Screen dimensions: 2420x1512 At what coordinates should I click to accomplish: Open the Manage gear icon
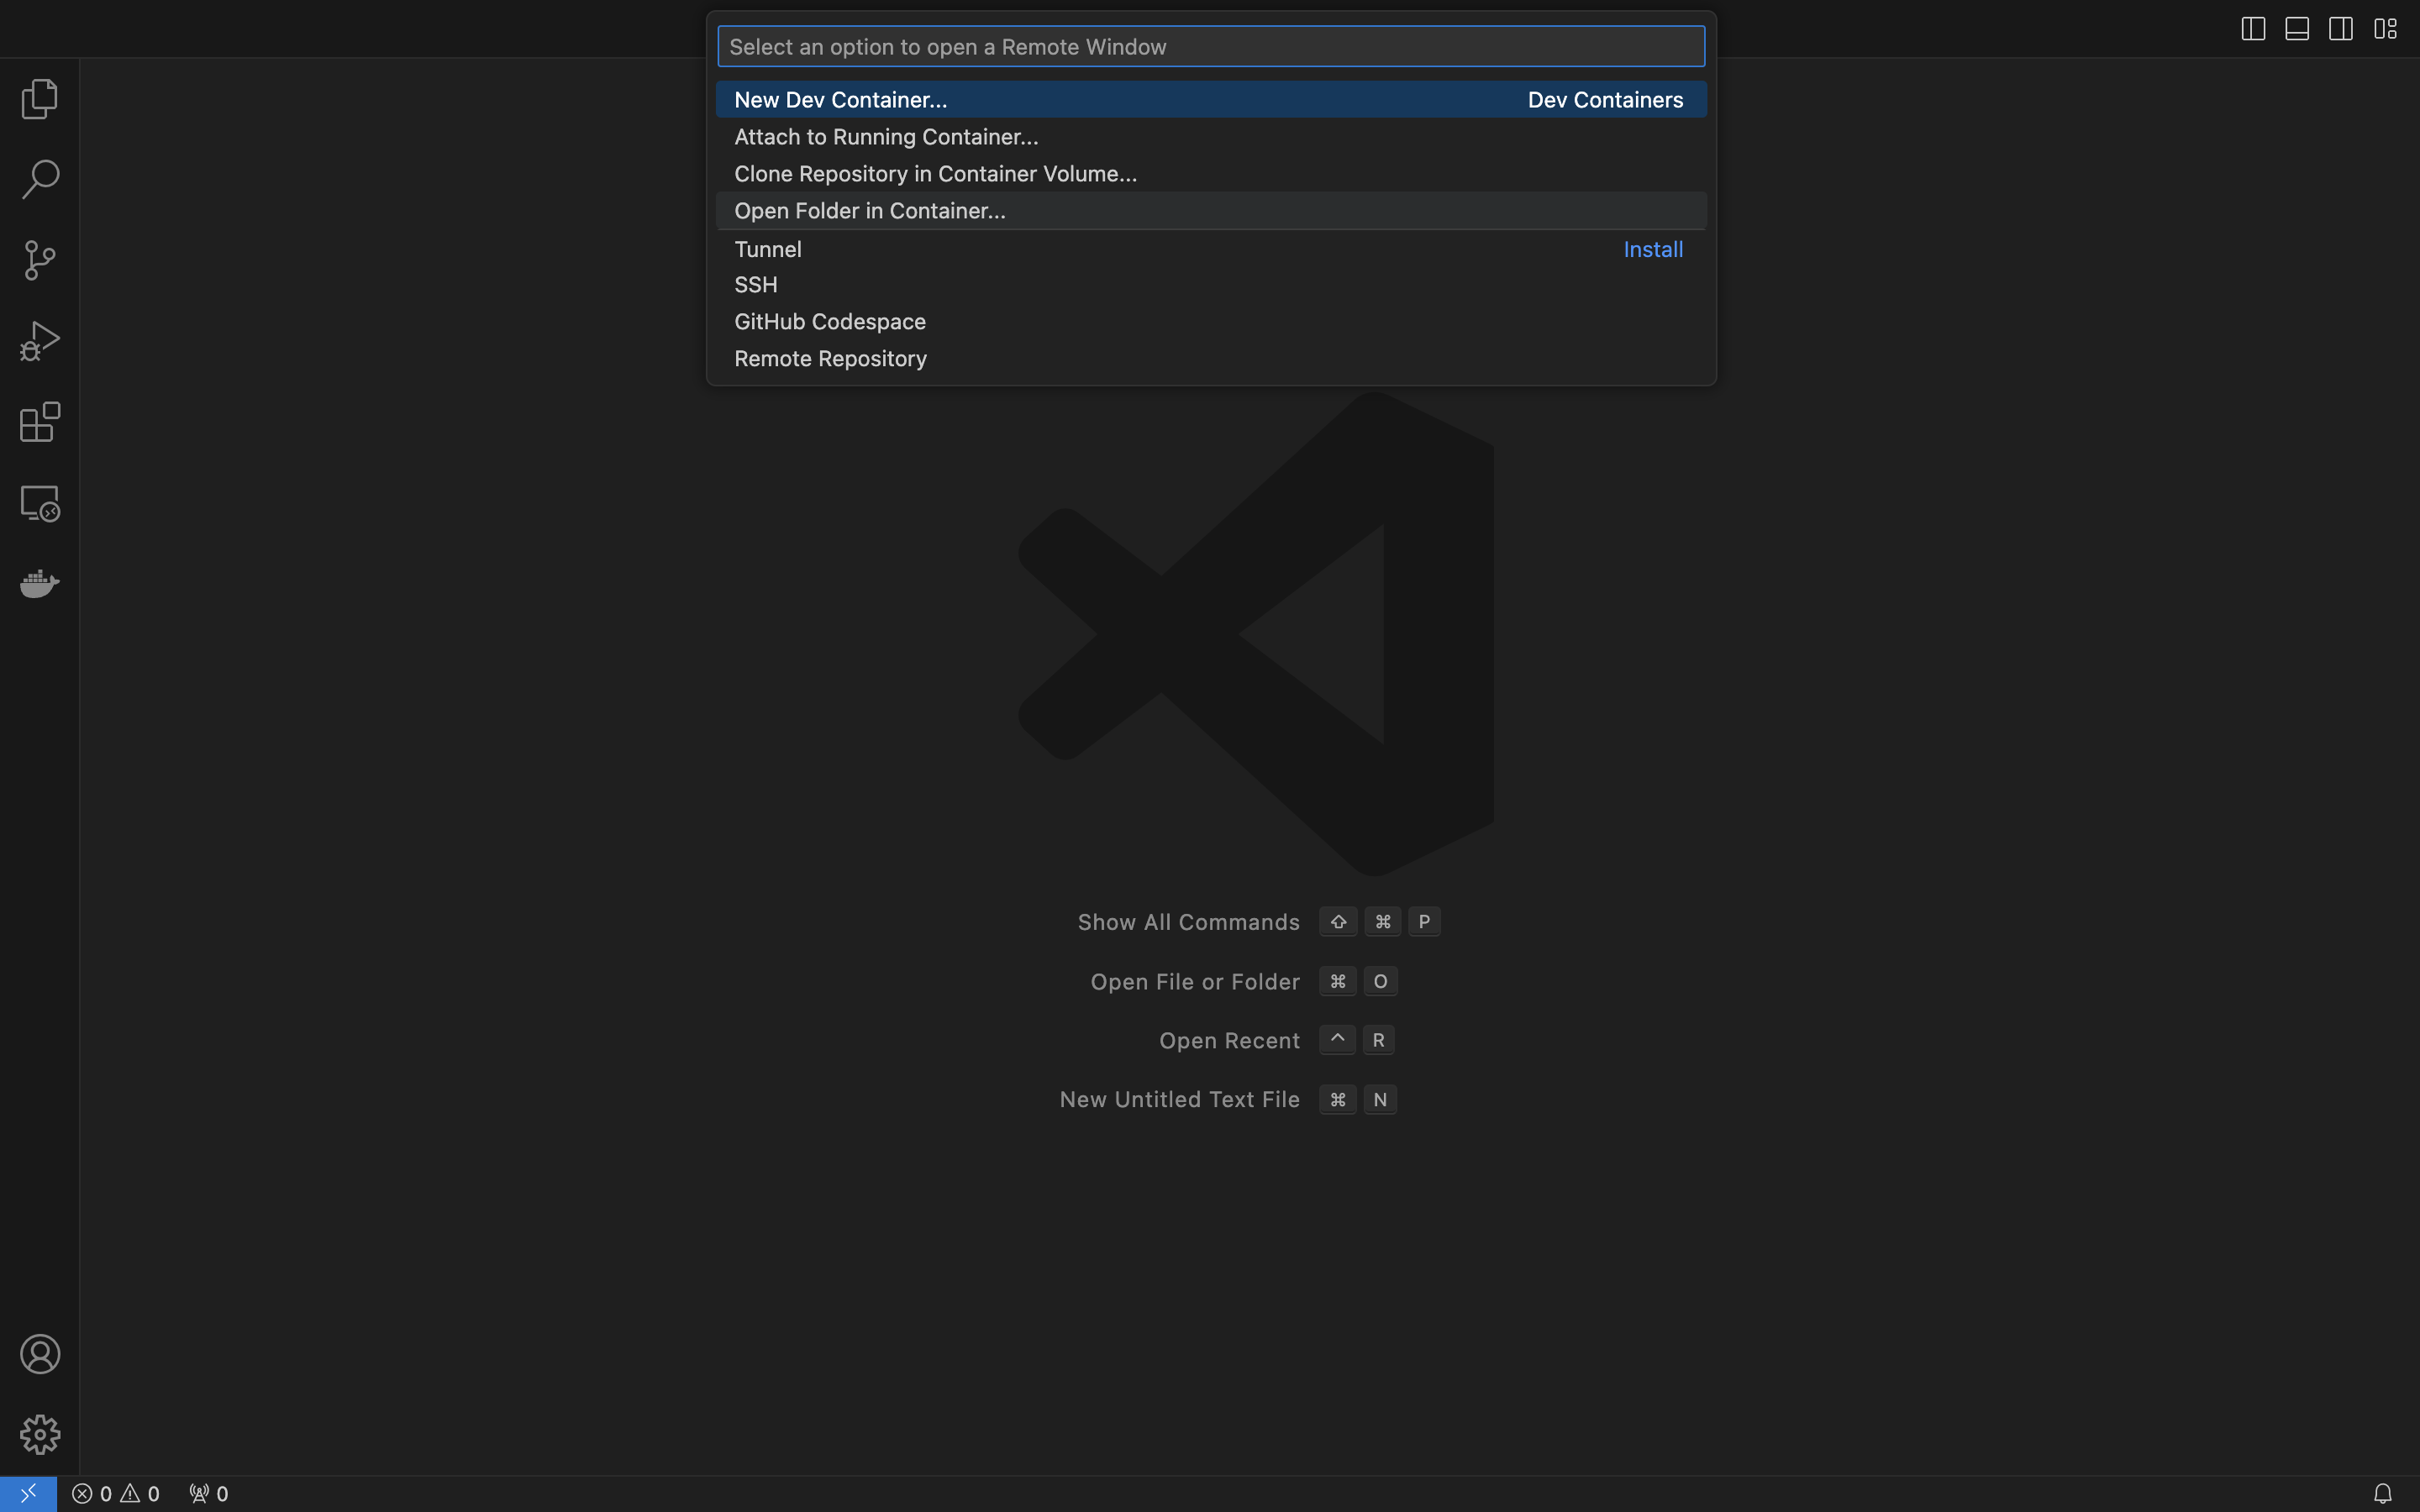coord(40,1435)
